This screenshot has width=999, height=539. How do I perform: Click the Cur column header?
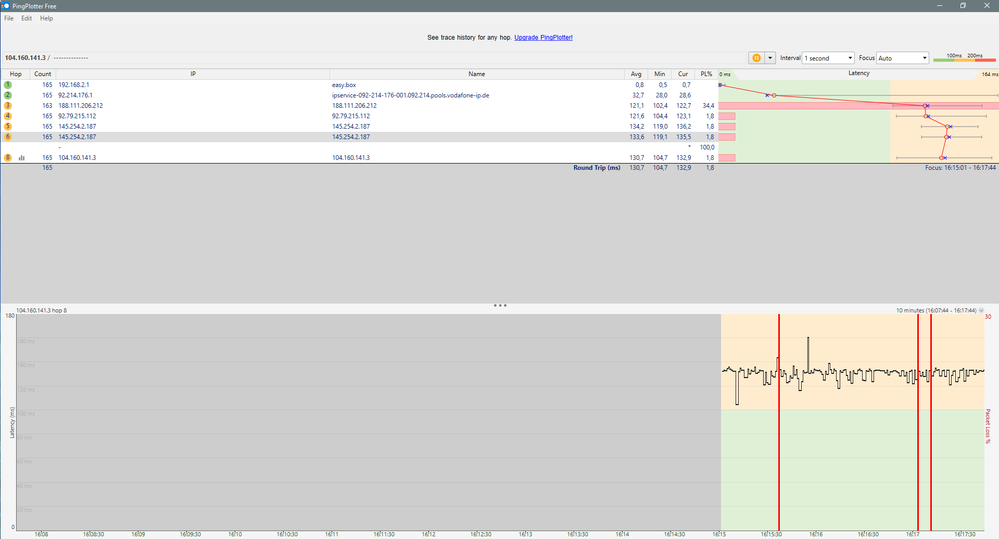(x=682, y=74)
